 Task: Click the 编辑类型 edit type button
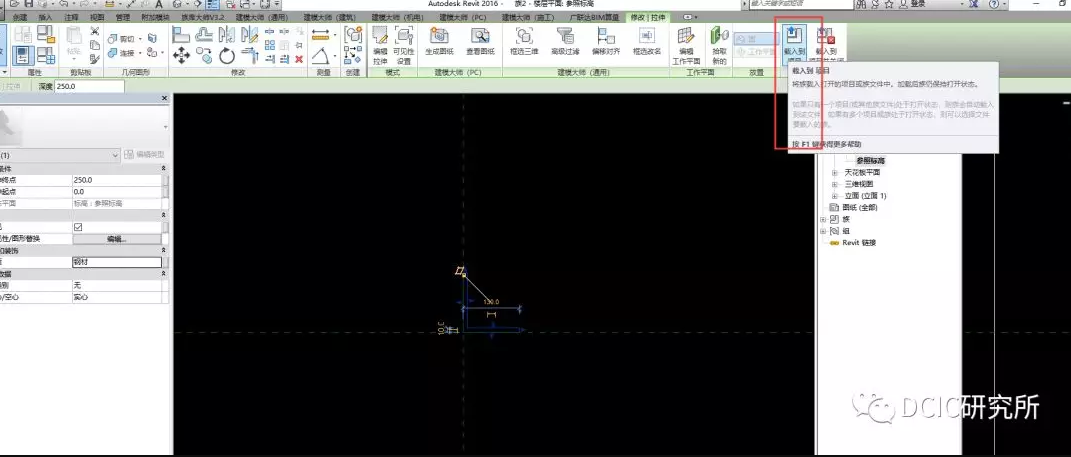click(x=144, y=155)
